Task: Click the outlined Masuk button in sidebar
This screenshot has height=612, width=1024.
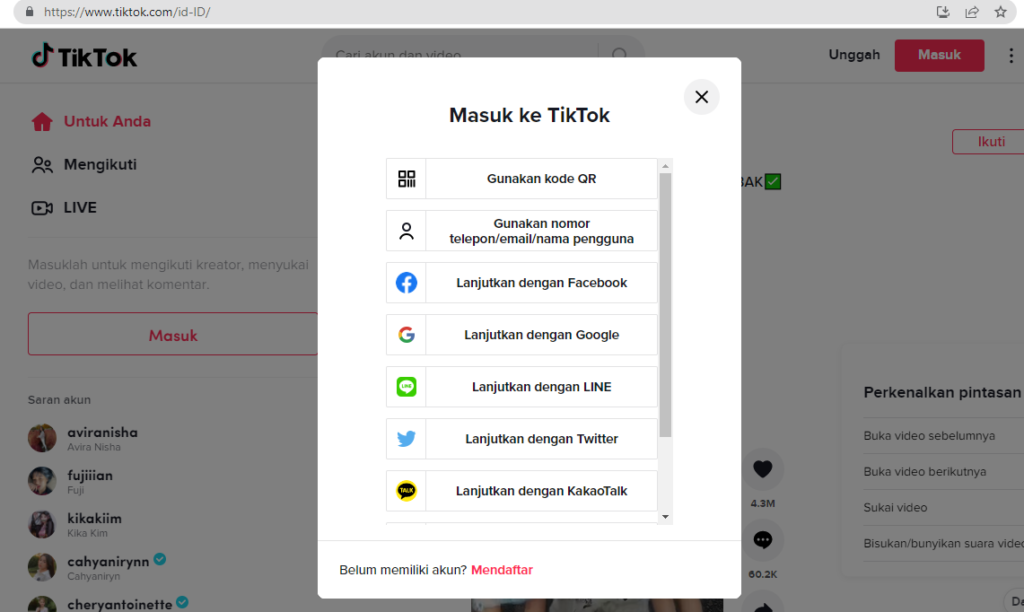Action: pos(173,334)
